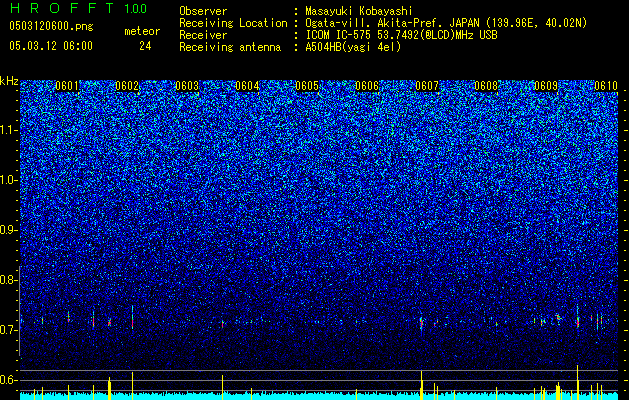Click the 0605 time marker

pos(307,86)
